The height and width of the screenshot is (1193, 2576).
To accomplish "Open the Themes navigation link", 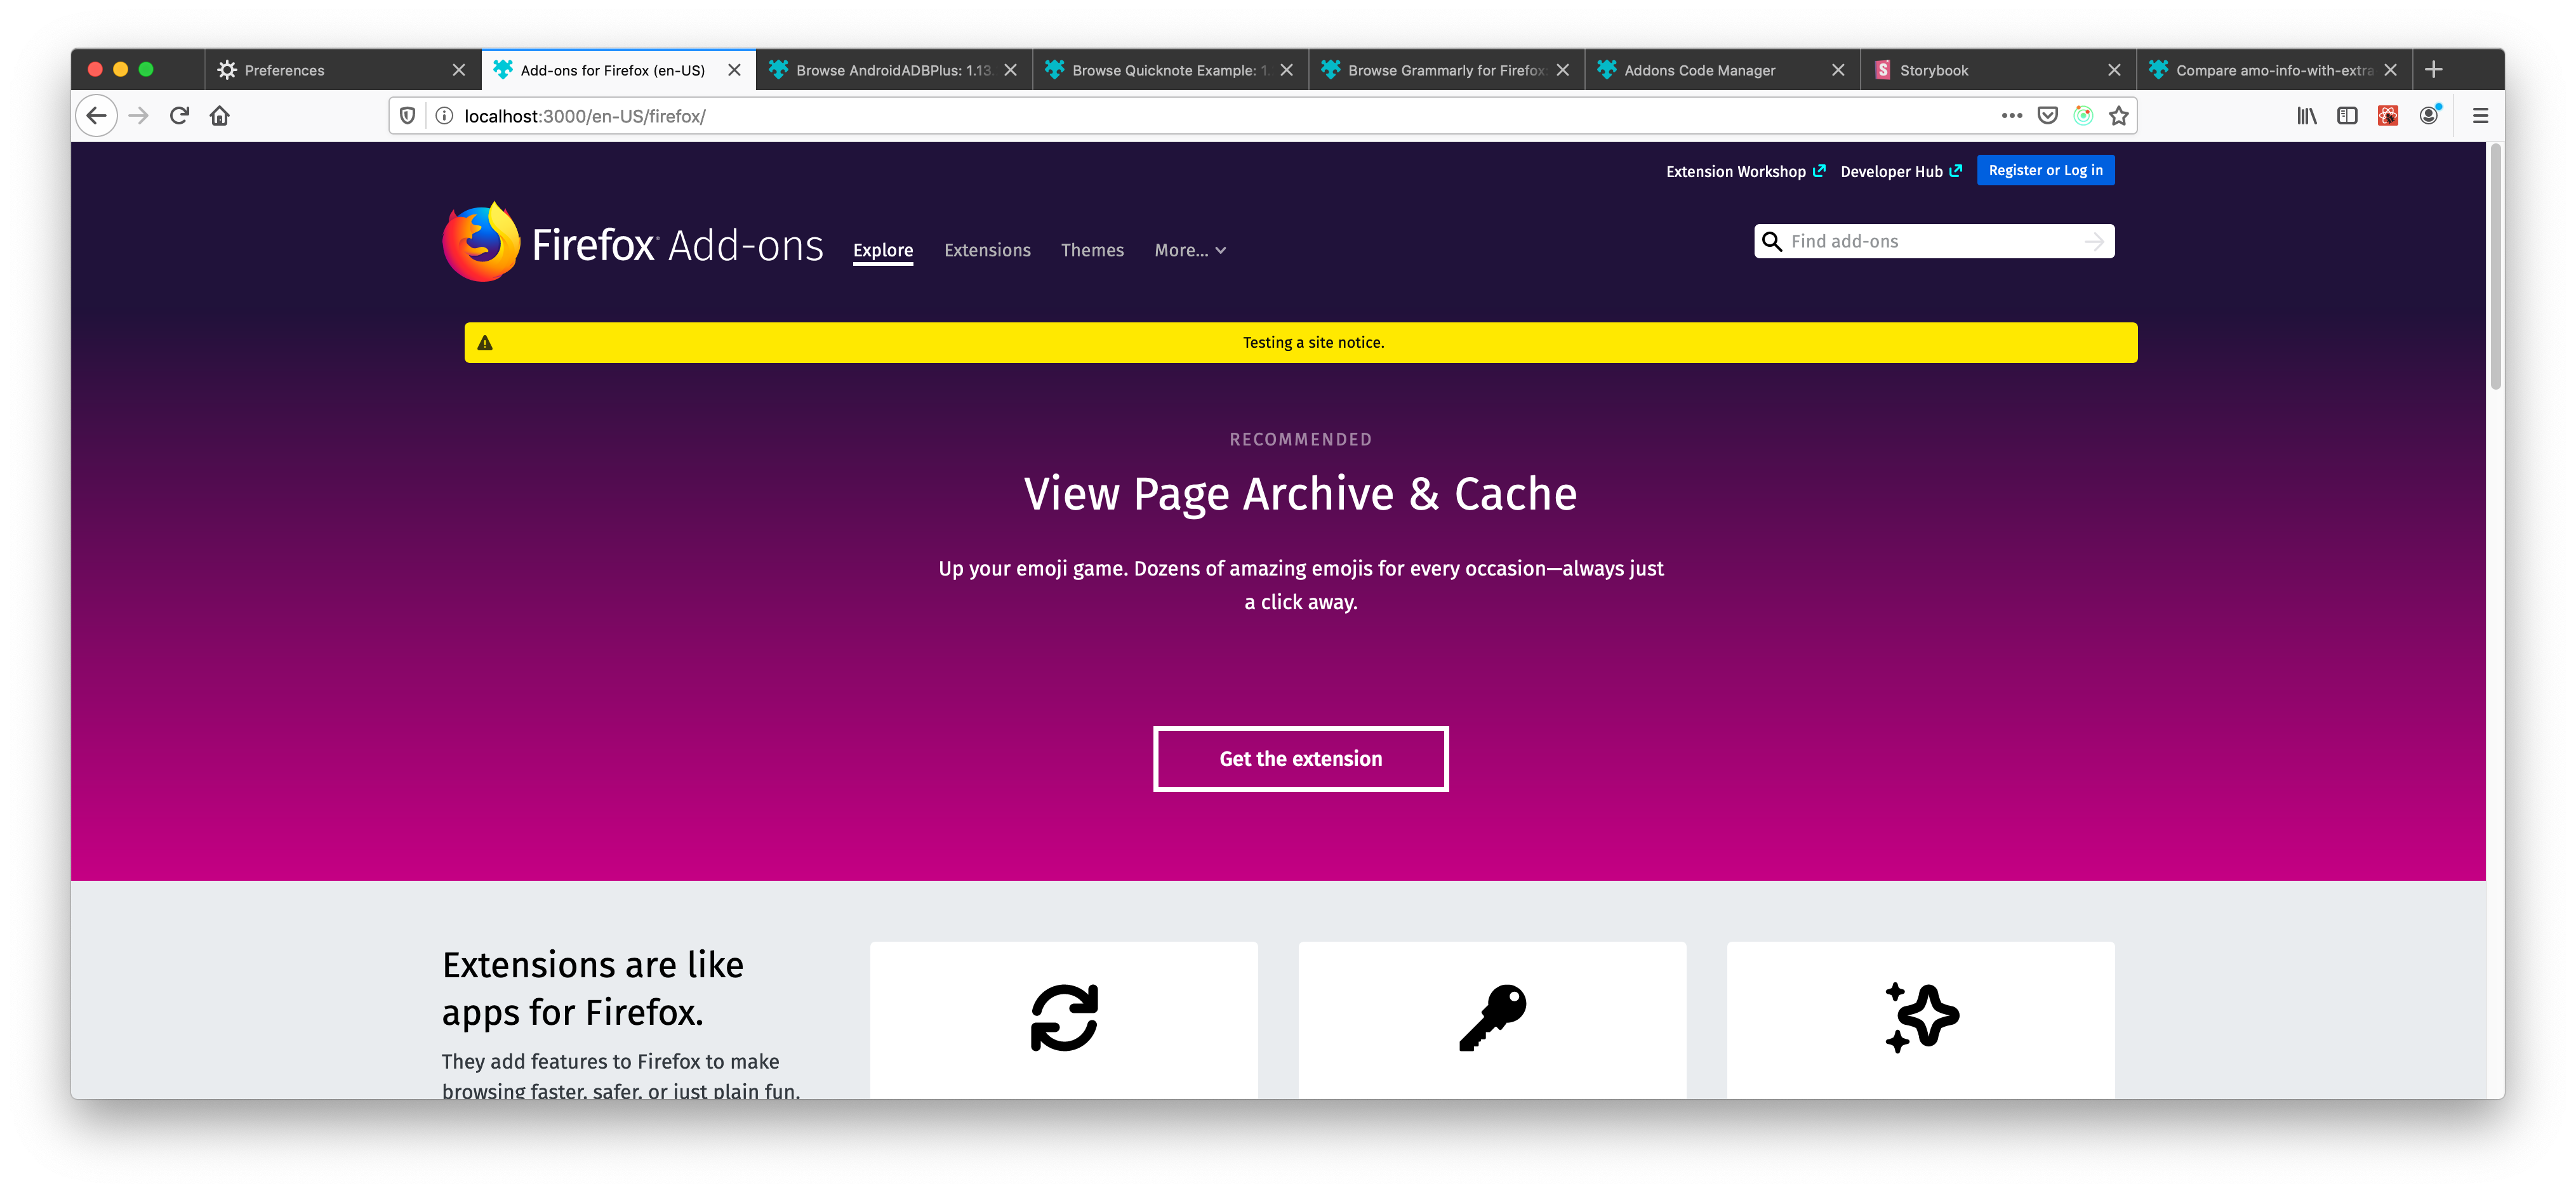I will point(1092,250).
